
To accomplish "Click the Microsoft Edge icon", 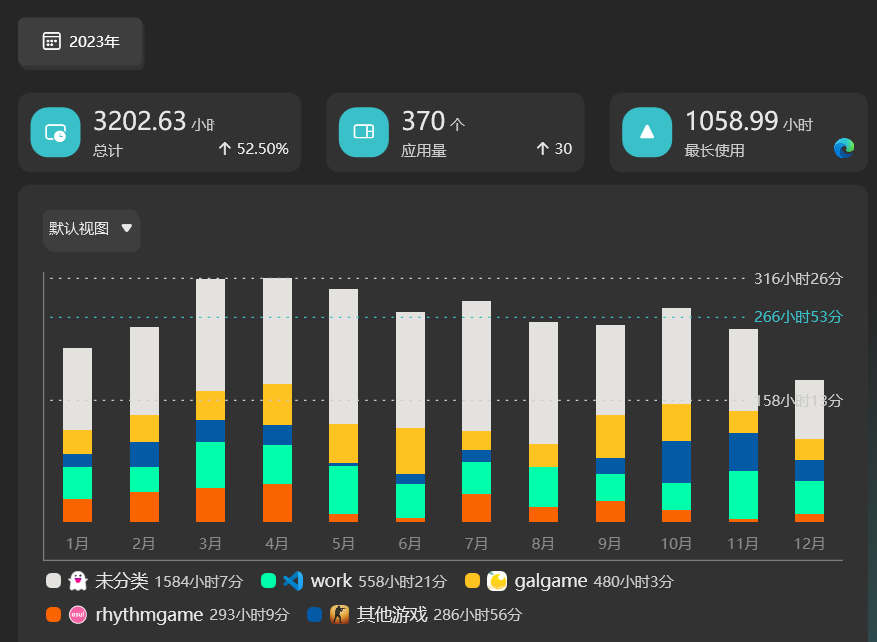I will (844, 148).
